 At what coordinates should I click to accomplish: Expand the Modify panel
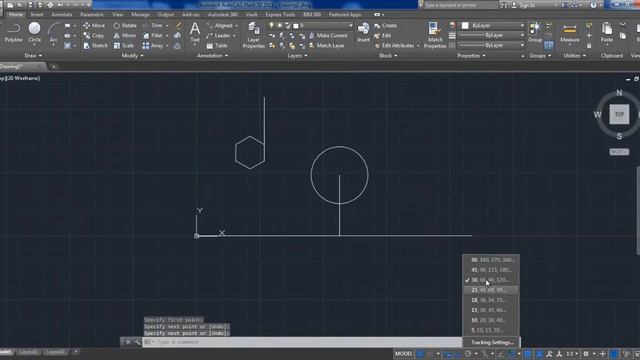[132, 56]
